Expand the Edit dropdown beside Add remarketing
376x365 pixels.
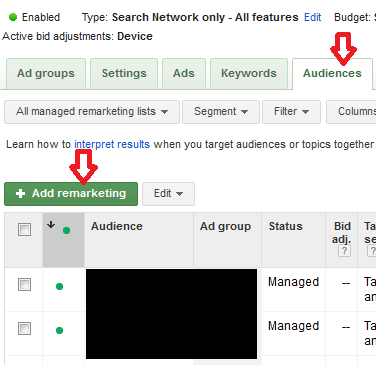coord(168,194)
